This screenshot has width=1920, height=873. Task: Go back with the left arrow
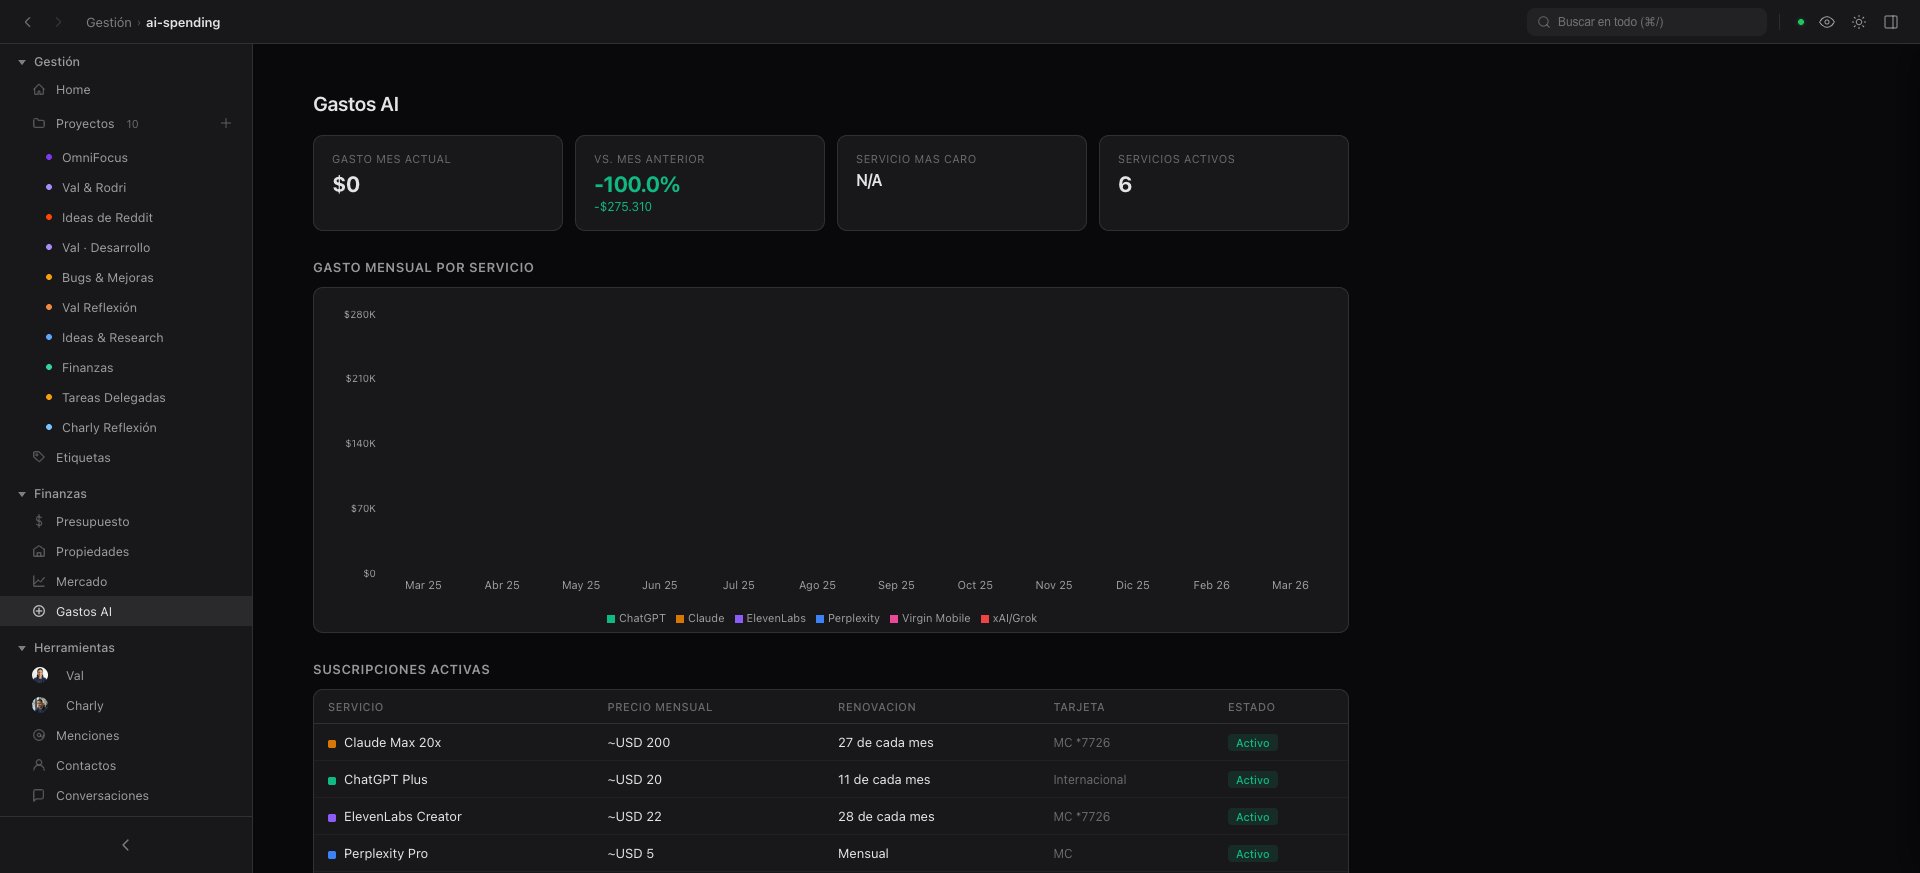tap(28, 22)
